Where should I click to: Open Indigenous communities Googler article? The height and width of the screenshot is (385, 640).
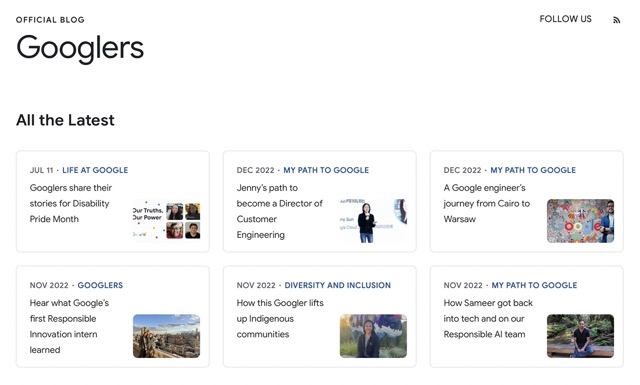(280, 318)
